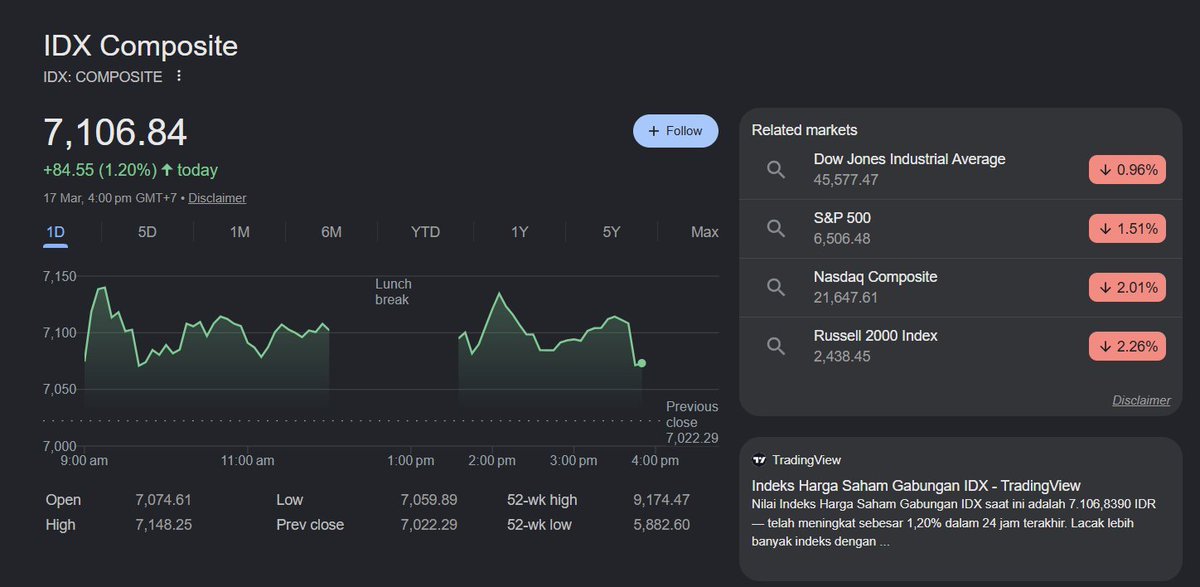The image size is (1200, 587).
Task: Click the +84.55 (1.20%) change text
Action: (x=99, y=170)
